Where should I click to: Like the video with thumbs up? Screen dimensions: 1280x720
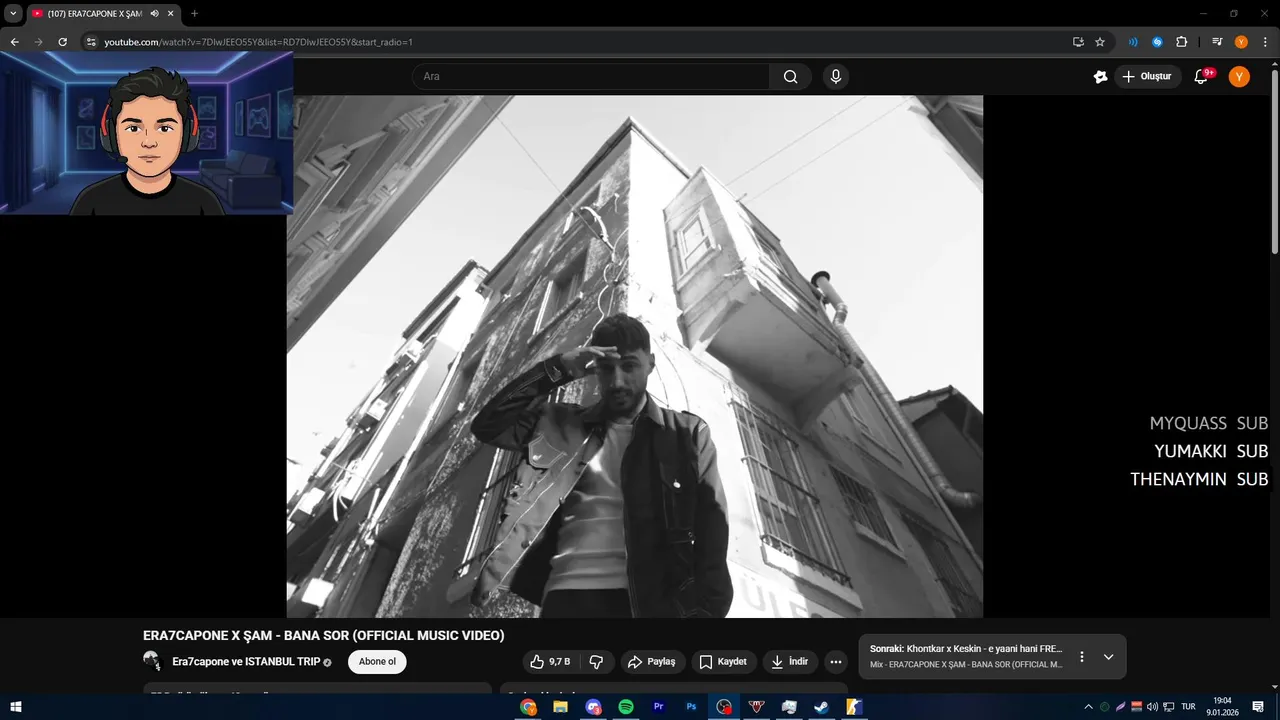click(x=549, y=662)
